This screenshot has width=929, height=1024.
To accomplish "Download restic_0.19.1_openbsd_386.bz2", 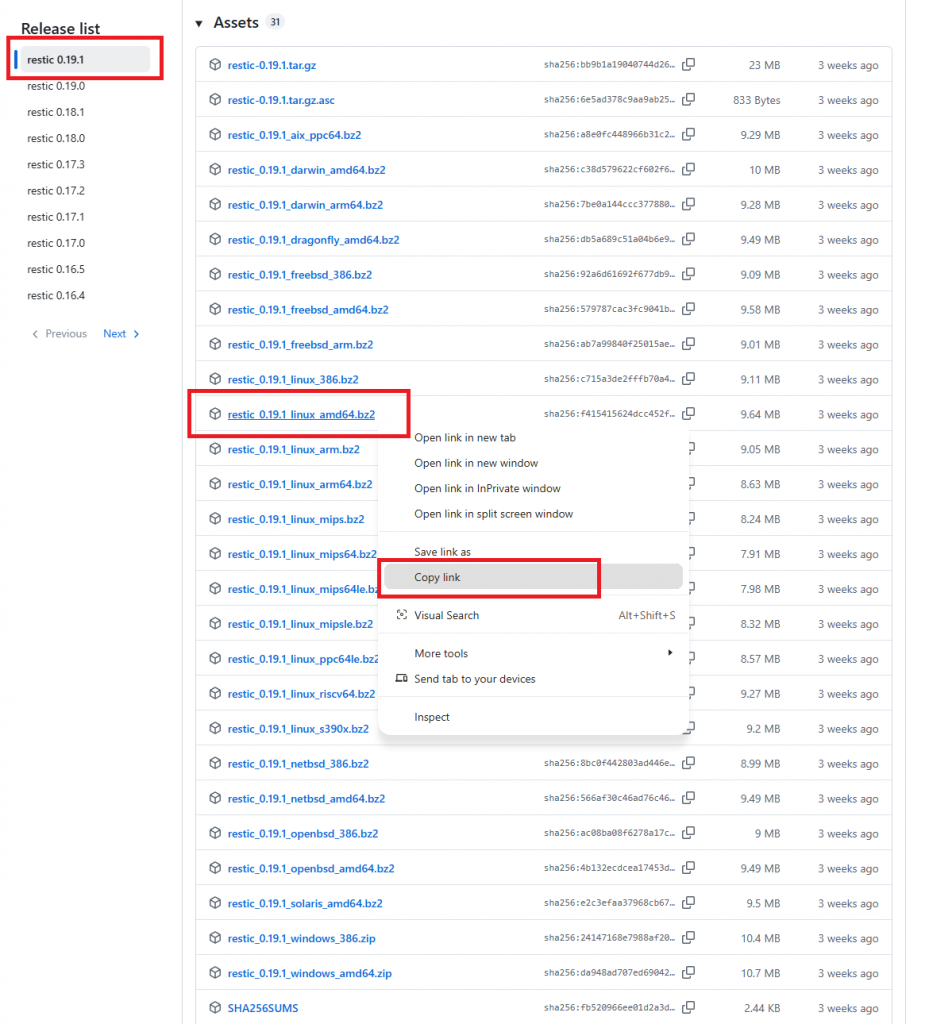I will 303,833.
